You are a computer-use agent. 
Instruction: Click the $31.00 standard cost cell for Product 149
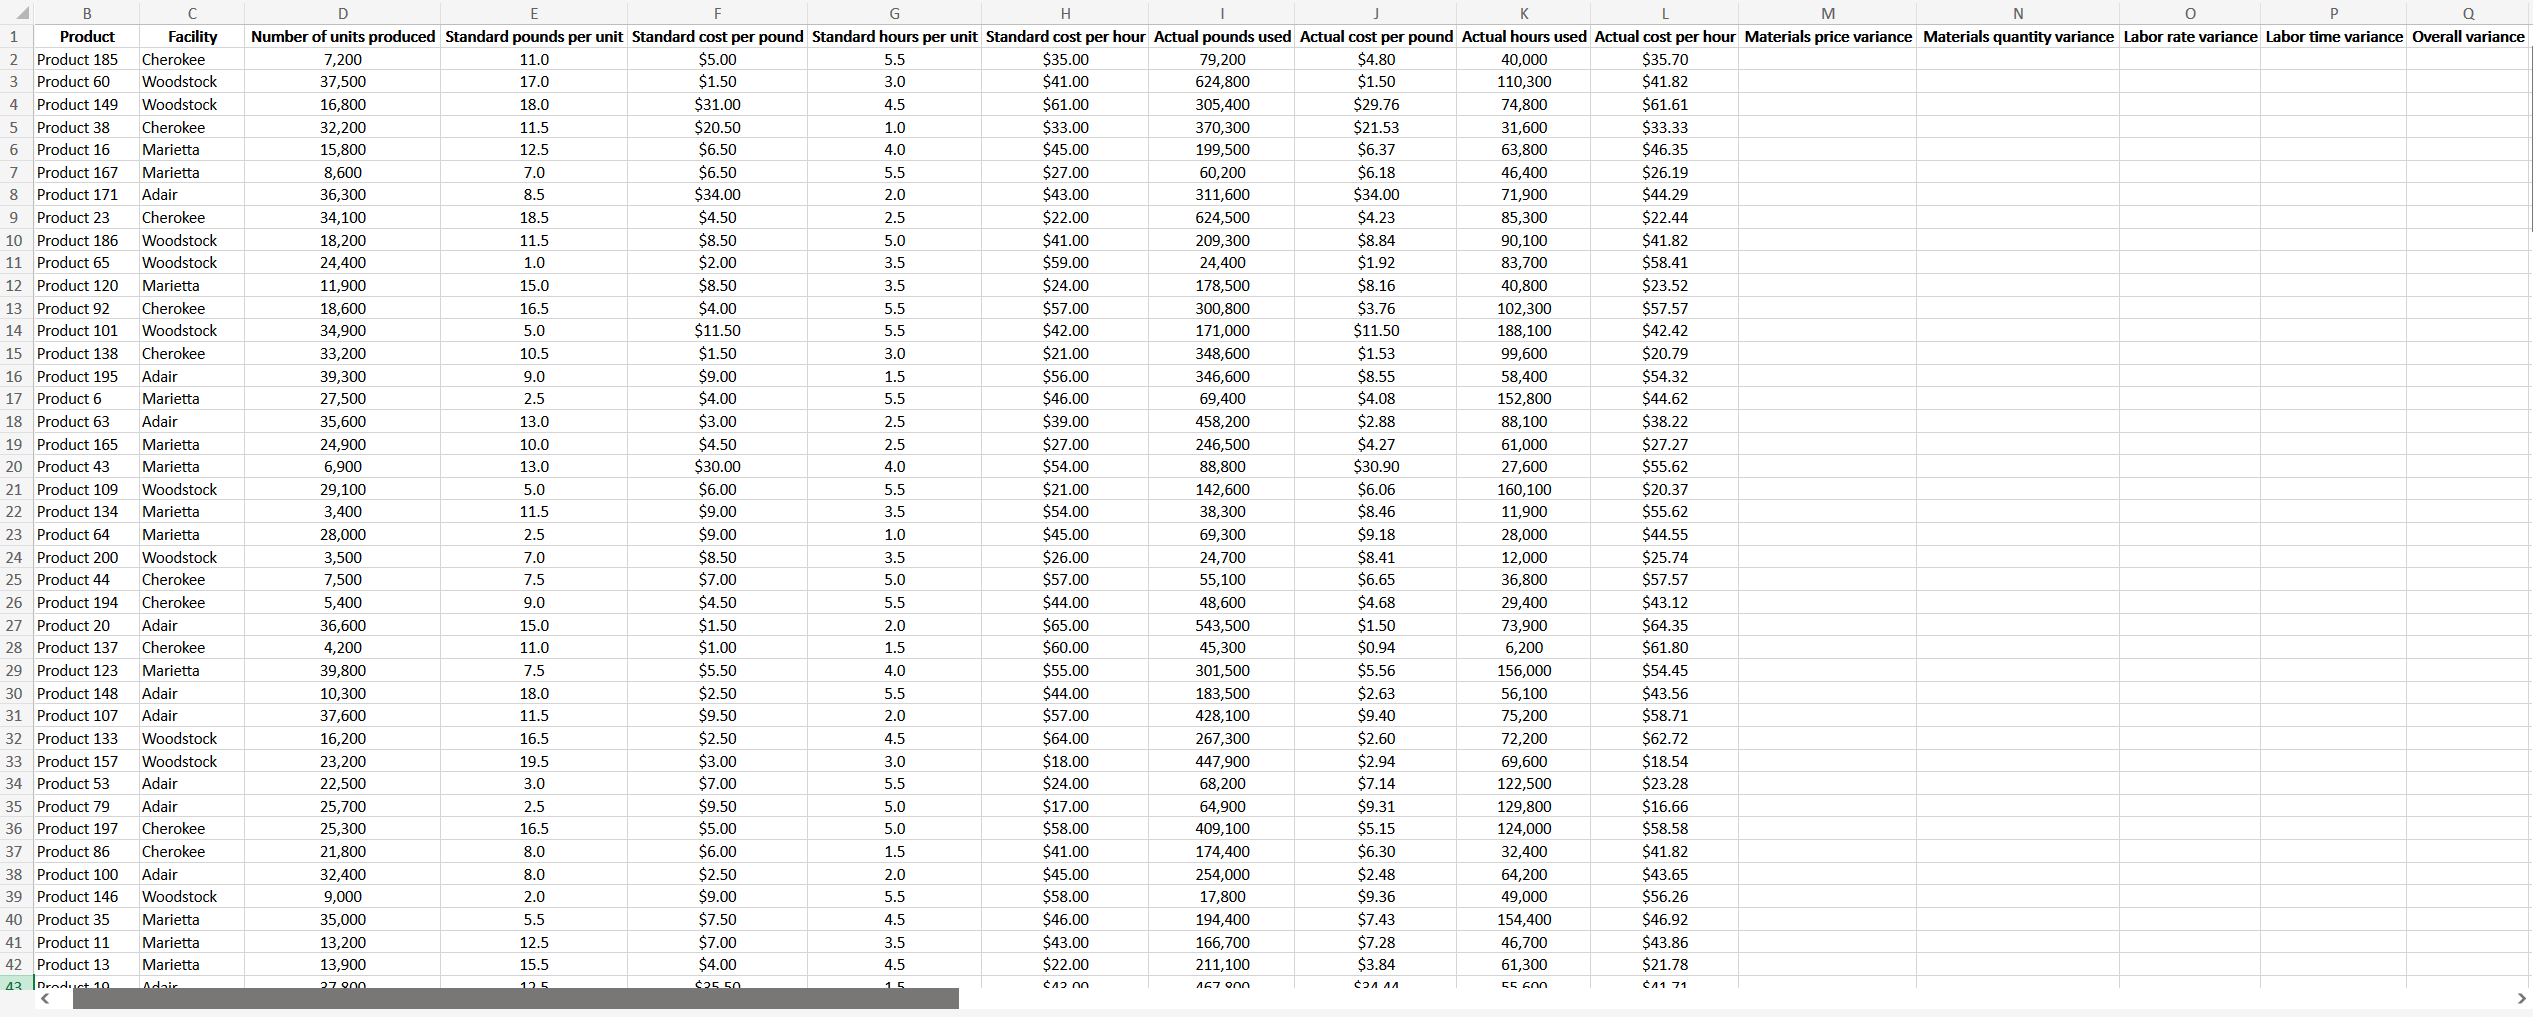pos(717,104)
